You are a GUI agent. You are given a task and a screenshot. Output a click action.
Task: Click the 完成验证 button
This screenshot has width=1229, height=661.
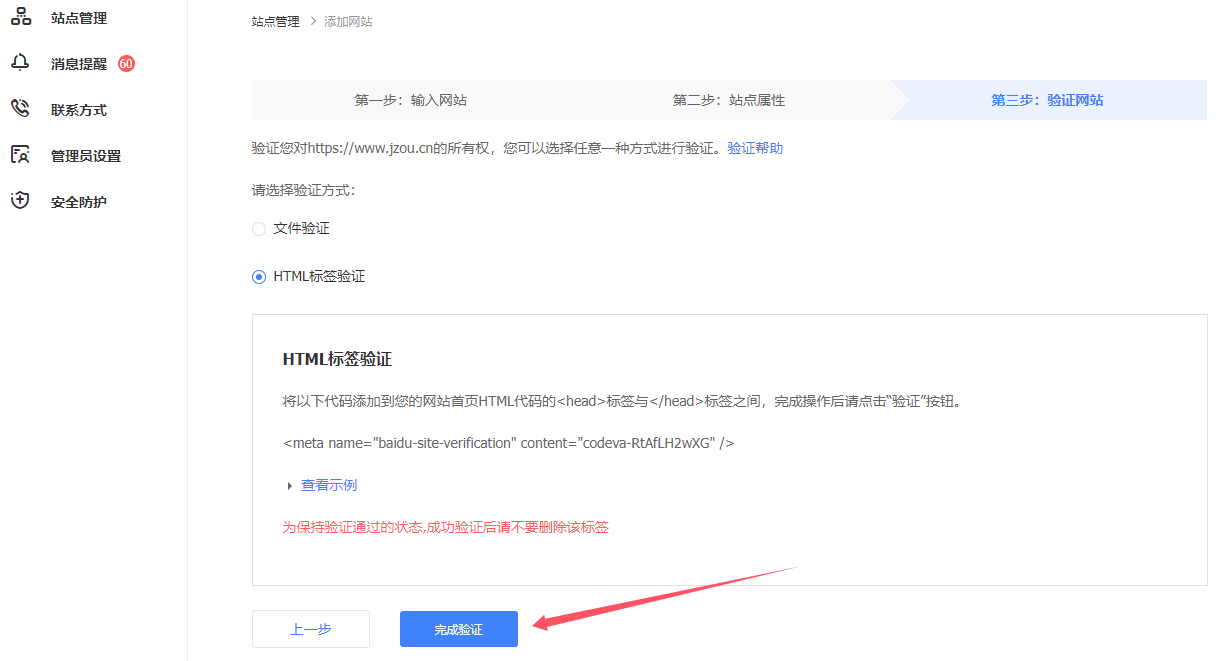459,629
